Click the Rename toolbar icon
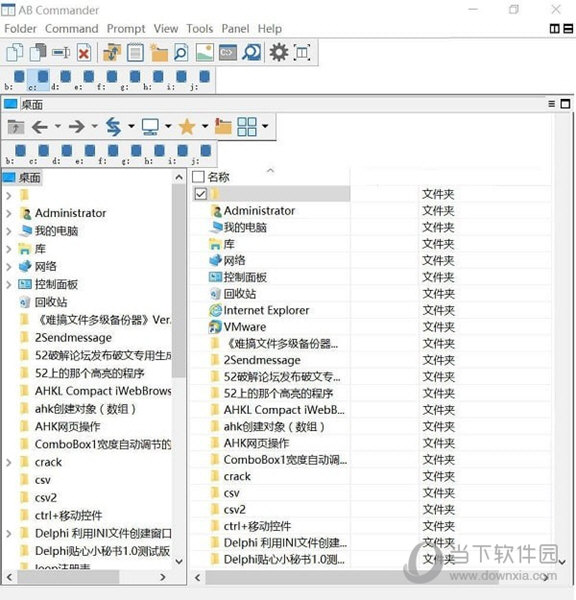Image resolution: width=576 pixels, height=600 pixels. pos(61,52)
